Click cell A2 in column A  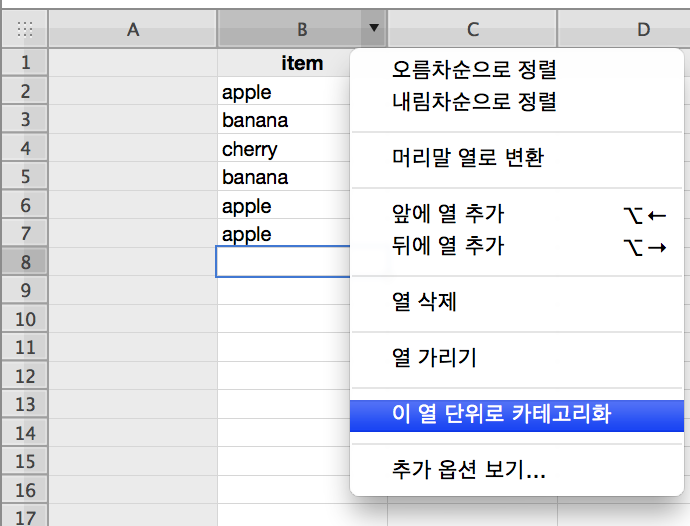point(132,91)
